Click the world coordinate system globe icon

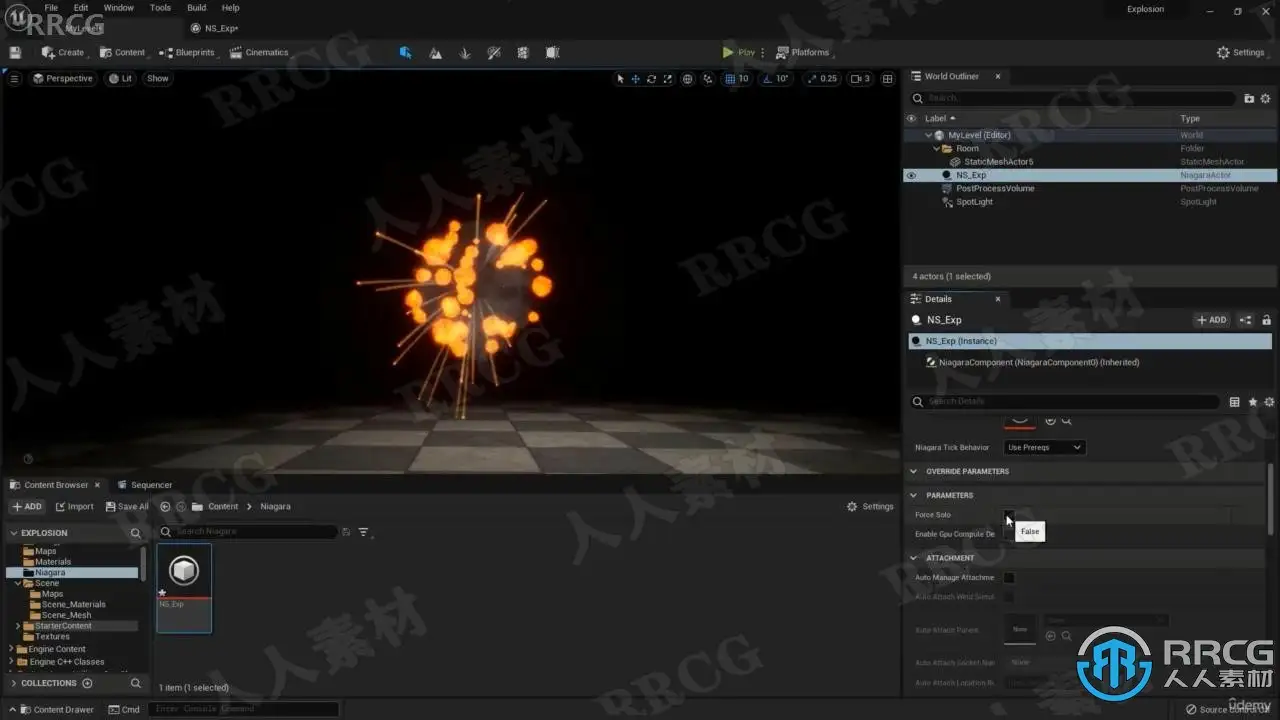click(x=688, y=79)
